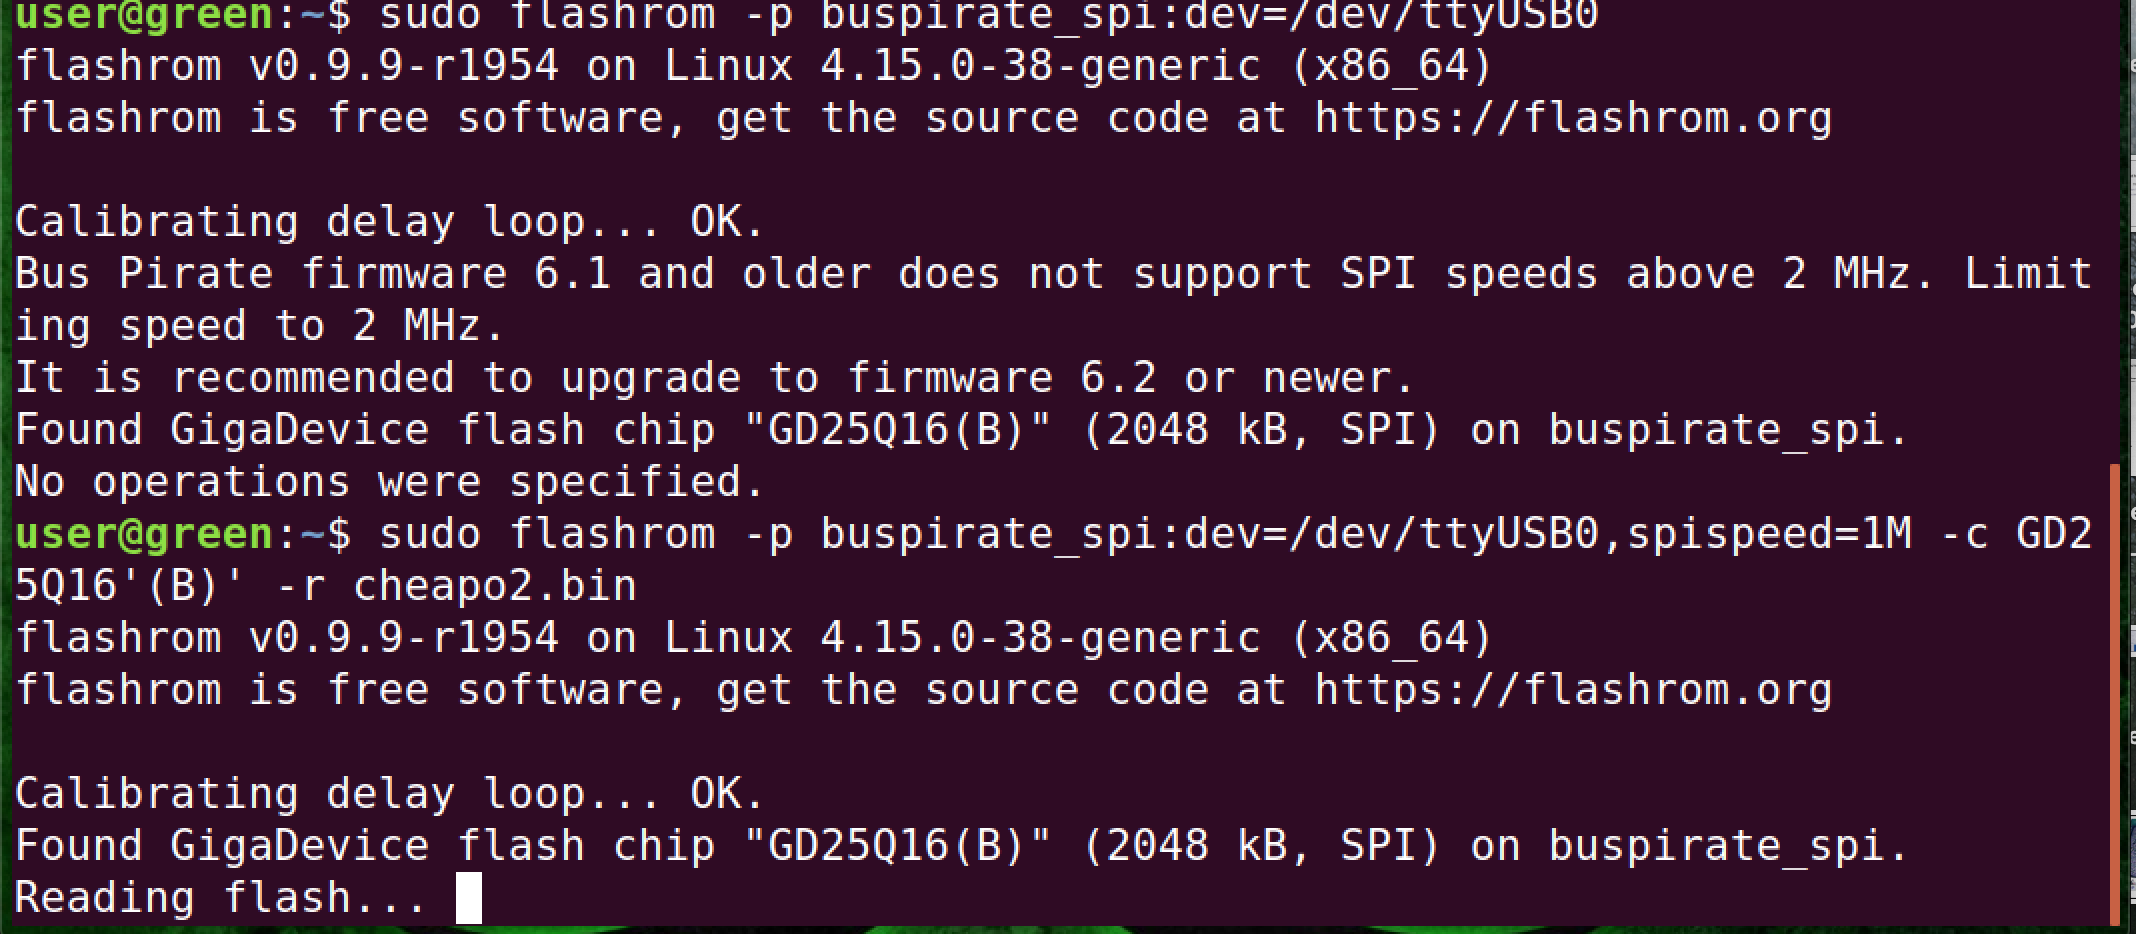Click "v0.9.9-r1954" in the first flashrom version line
Screen dimensions: 2136x934
pos(403,66)
